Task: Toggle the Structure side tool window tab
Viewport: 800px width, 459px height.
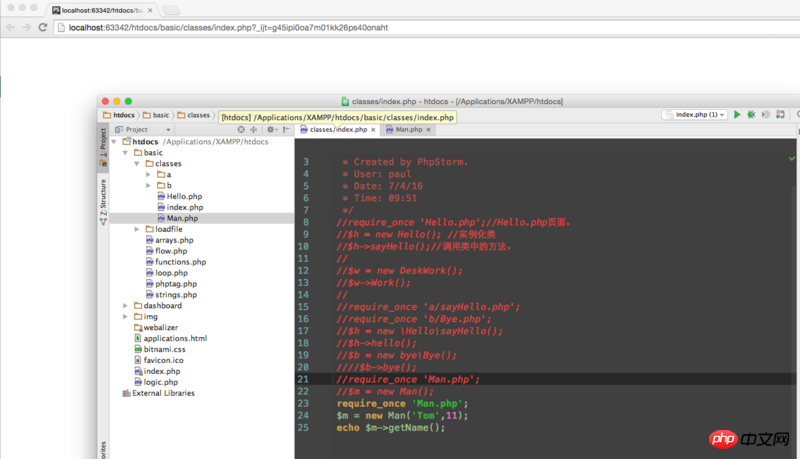Action: [x=103, y=198]
